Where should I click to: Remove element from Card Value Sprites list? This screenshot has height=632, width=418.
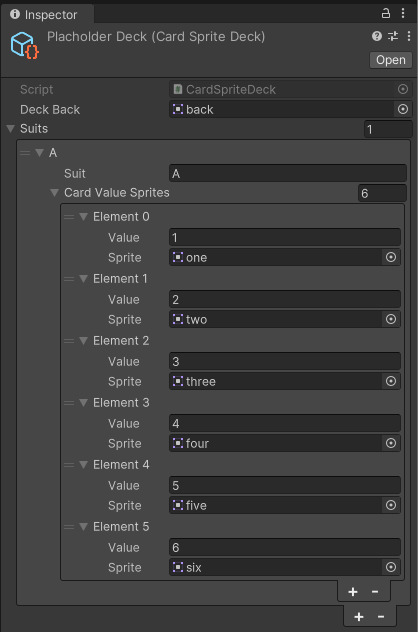point(375,592)
